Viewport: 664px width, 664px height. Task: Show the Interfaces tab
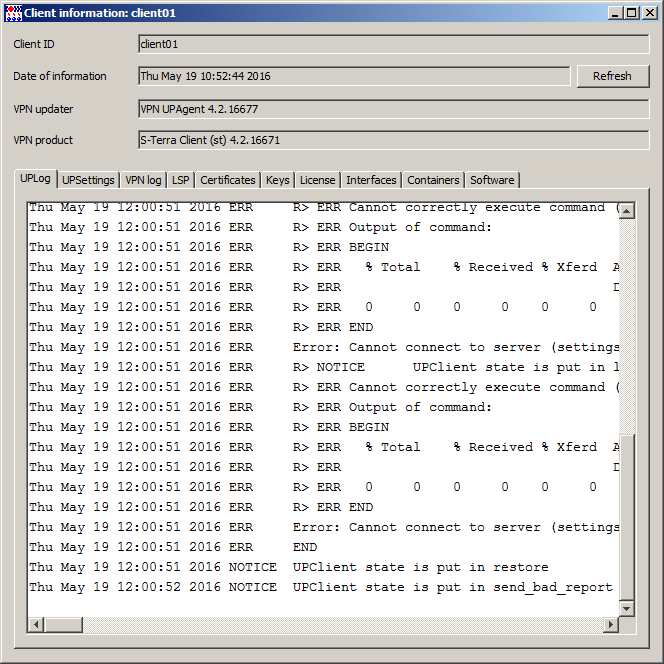coord(371,180)
